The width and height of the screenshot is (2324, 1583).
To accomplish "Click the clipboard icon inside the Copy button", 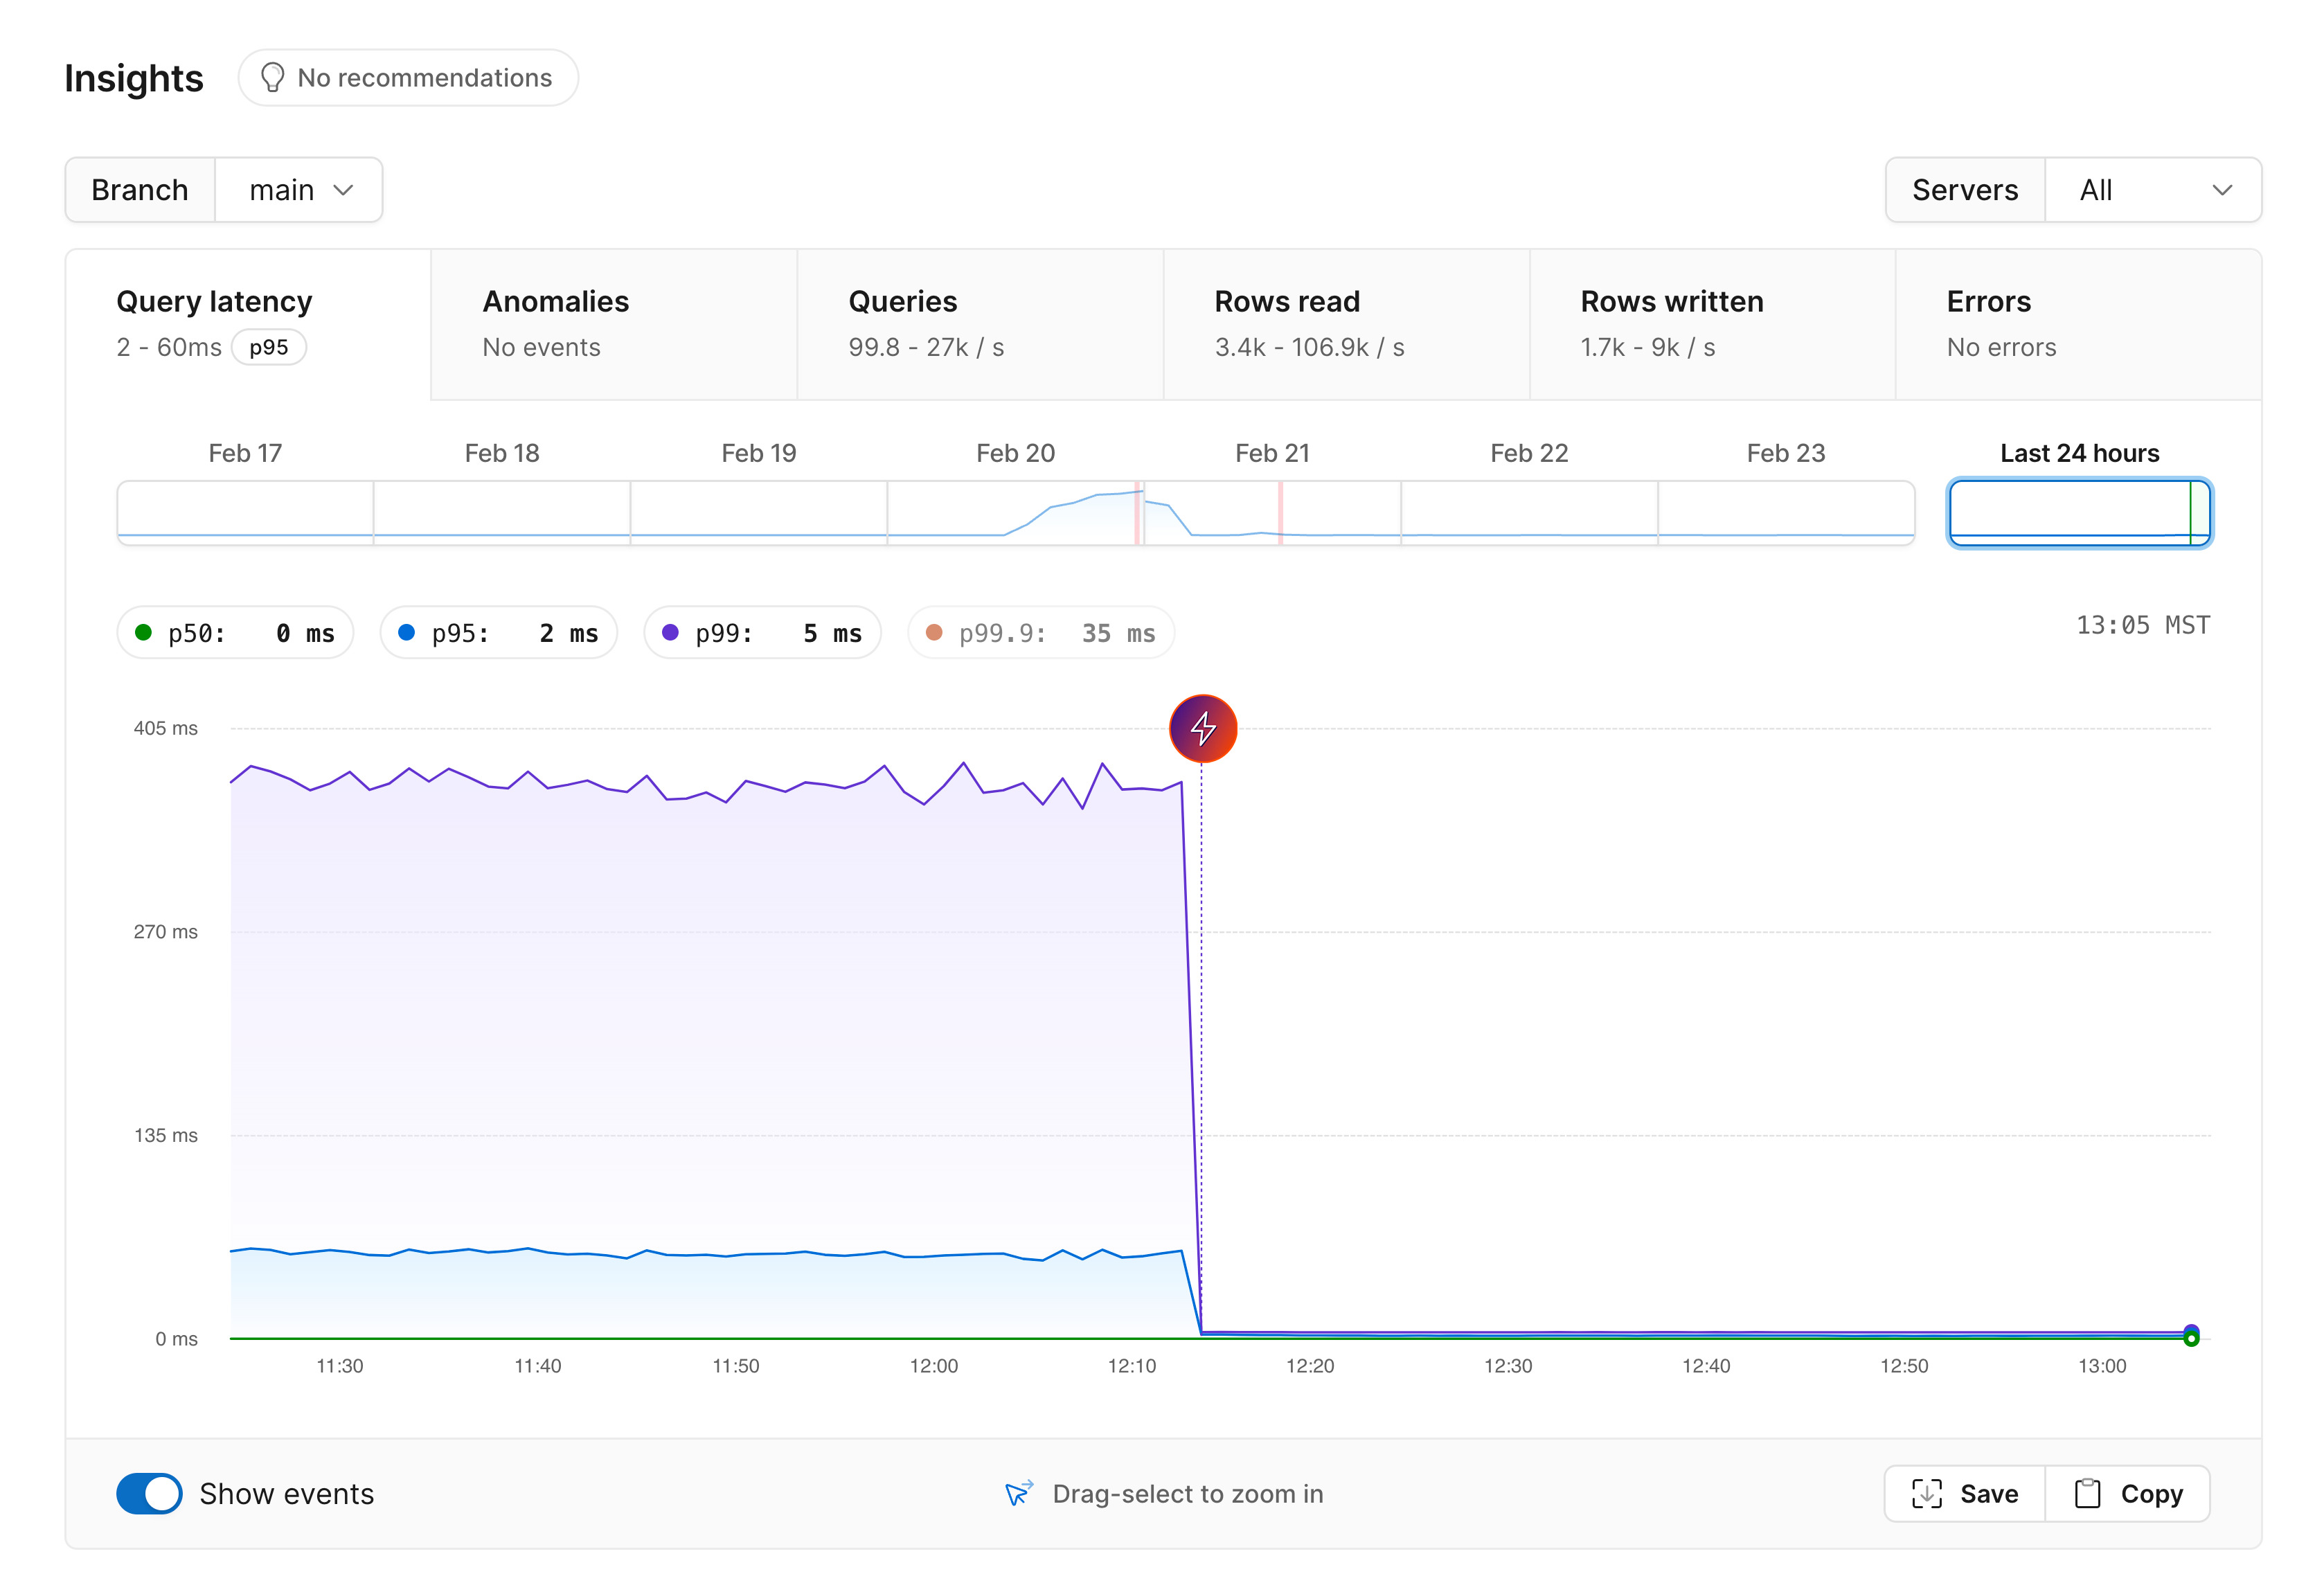I will click(2088, 1493).
